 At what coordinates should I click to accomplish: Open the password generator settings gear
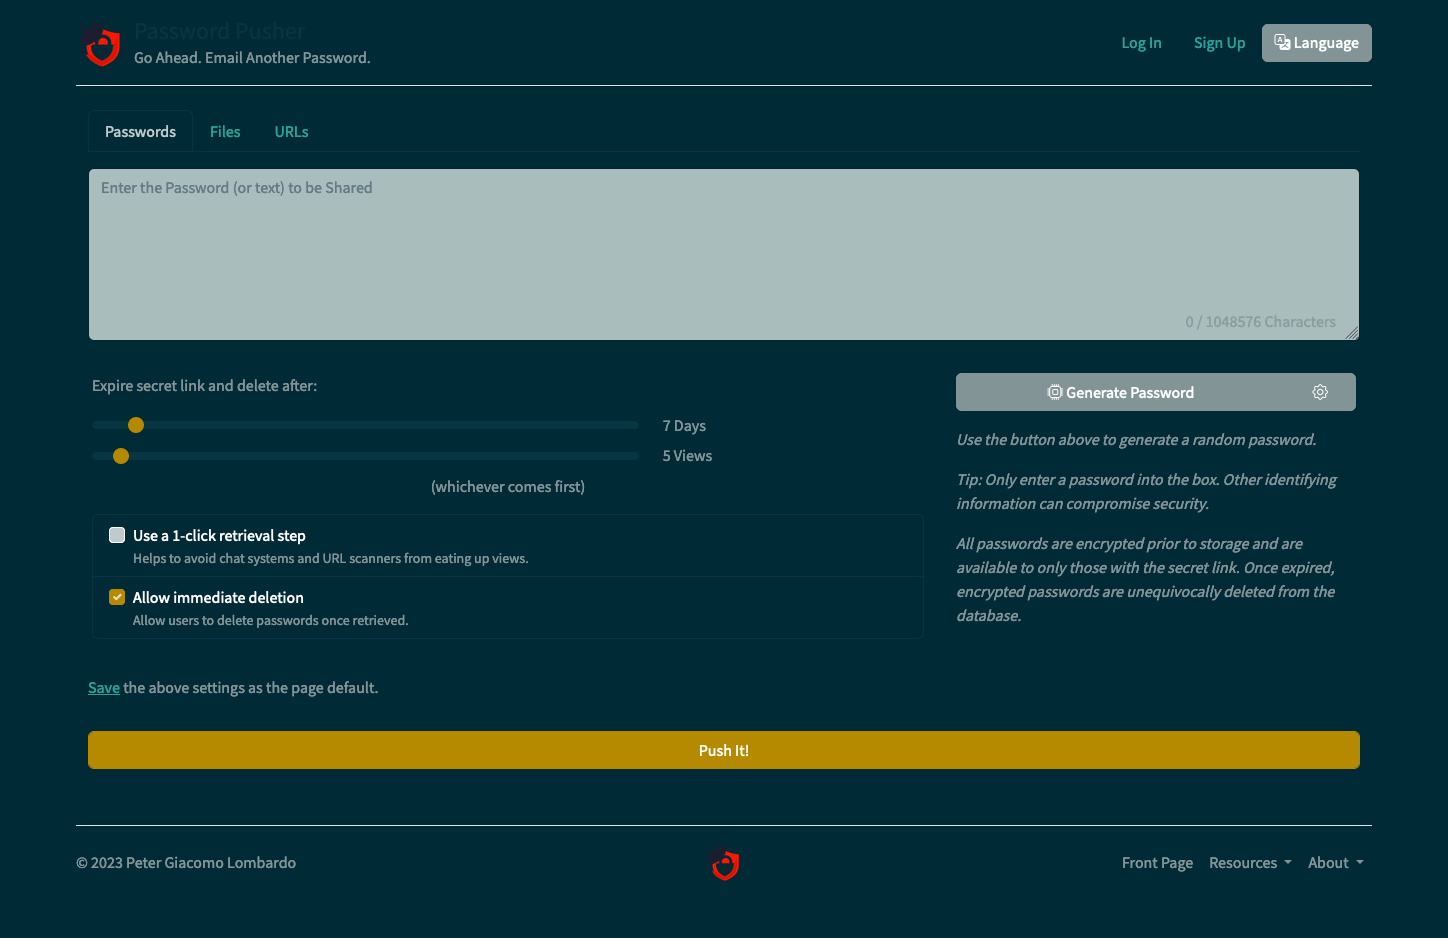[1320, 392]
